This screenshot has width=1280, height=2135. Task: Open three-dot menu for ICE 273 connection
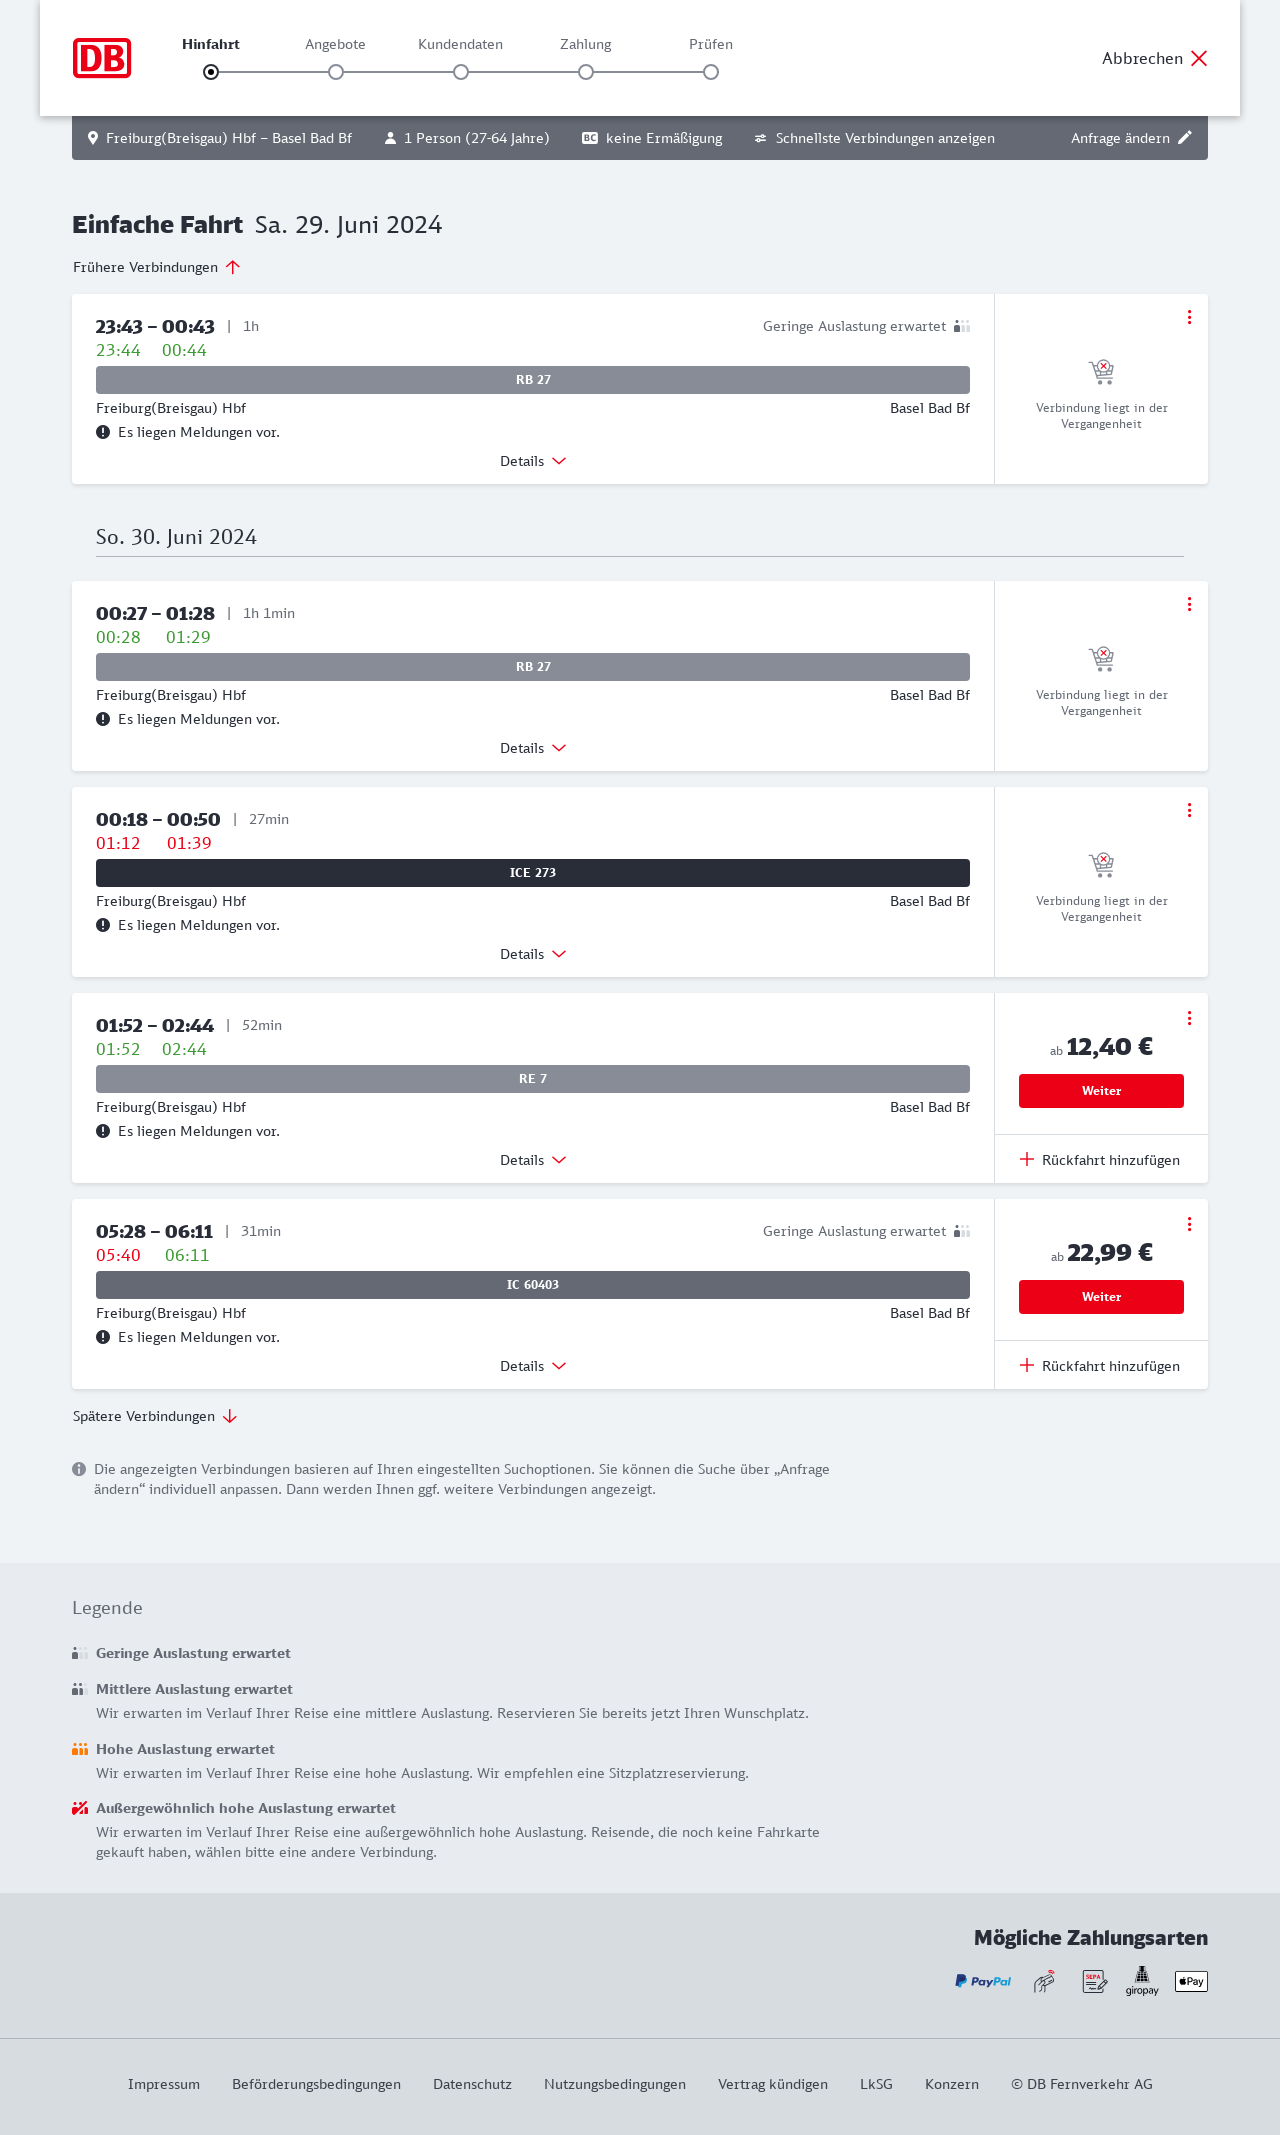1189,810
